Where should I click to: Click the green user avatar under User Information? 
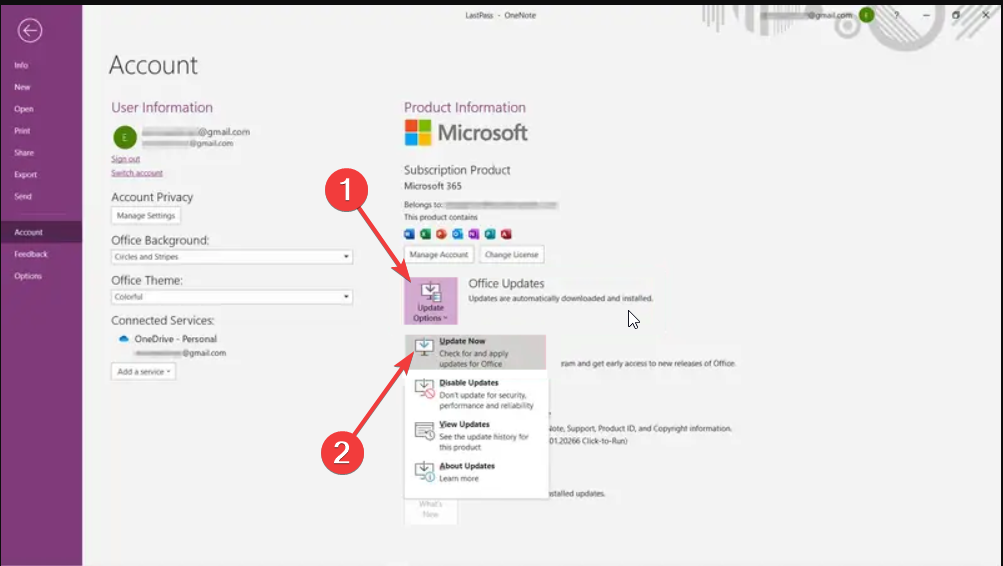(x=125, y=138)
